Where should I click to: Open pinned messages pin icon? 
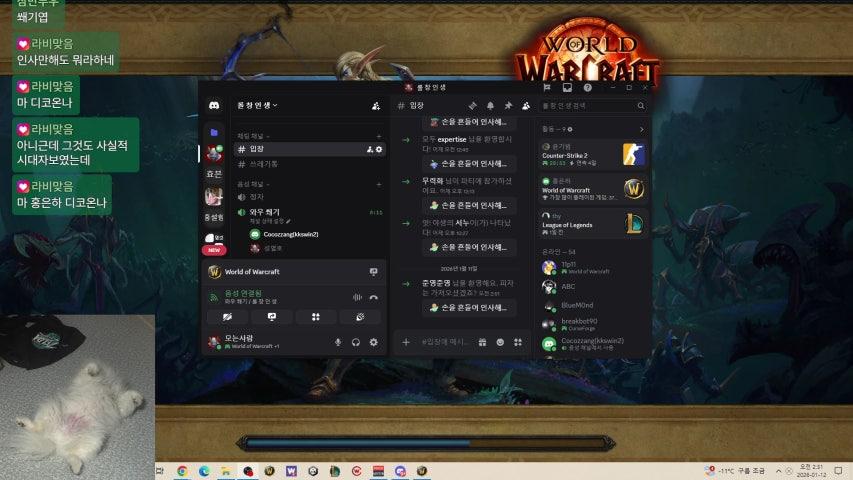pos(508,106)
